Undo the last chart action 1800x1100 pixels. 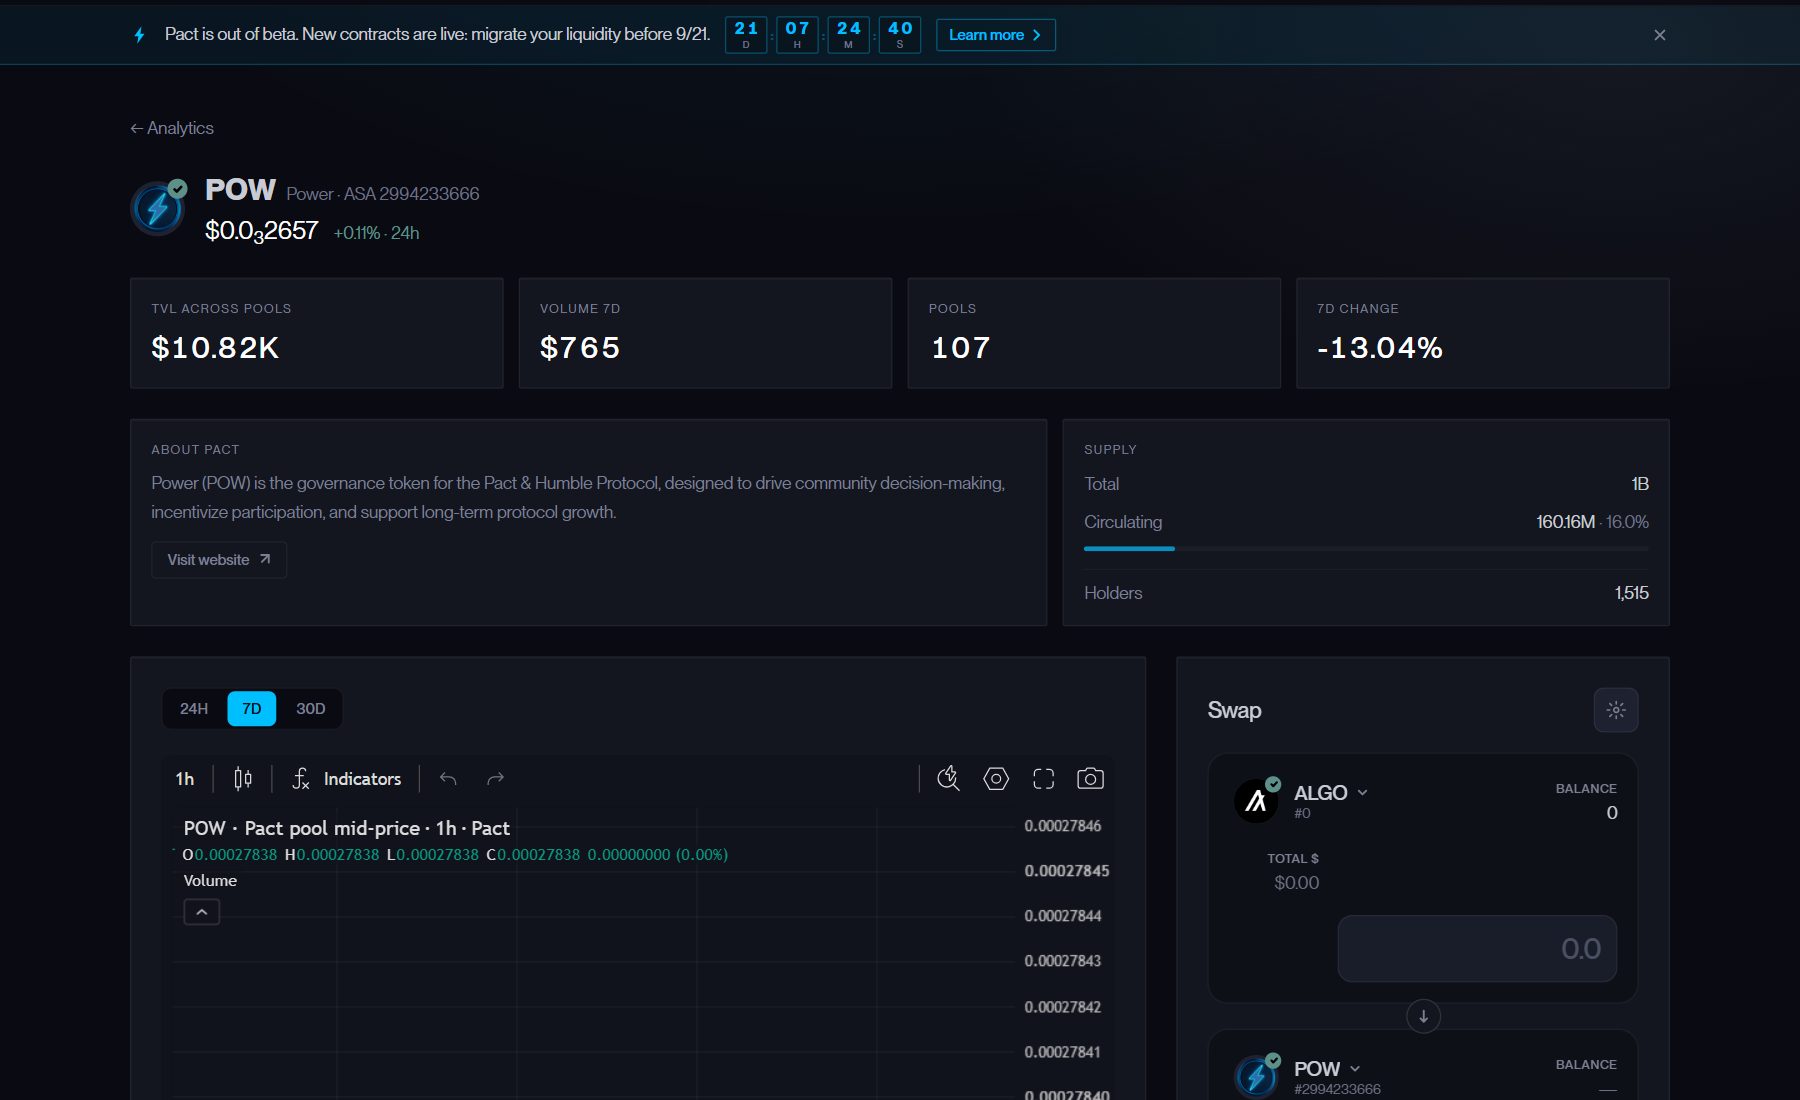click(x=448, y=779)
